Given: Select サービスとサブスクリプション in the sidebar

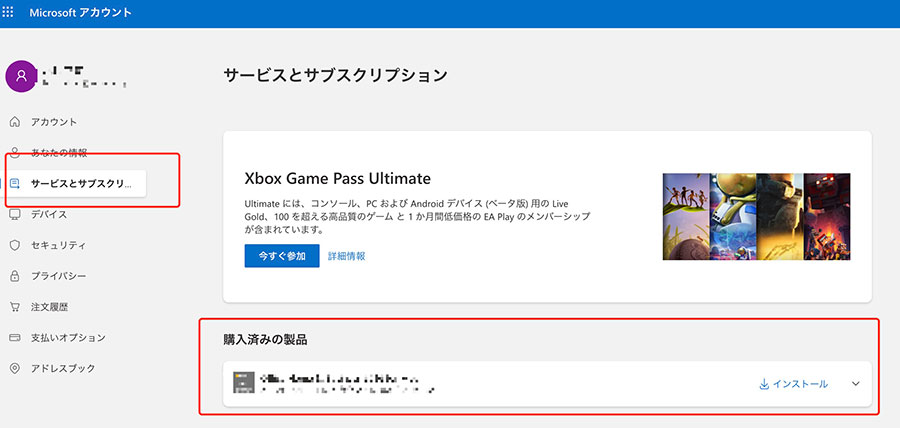Looking at the screenshot, I should pyautogui.click(x=80, y=184).
